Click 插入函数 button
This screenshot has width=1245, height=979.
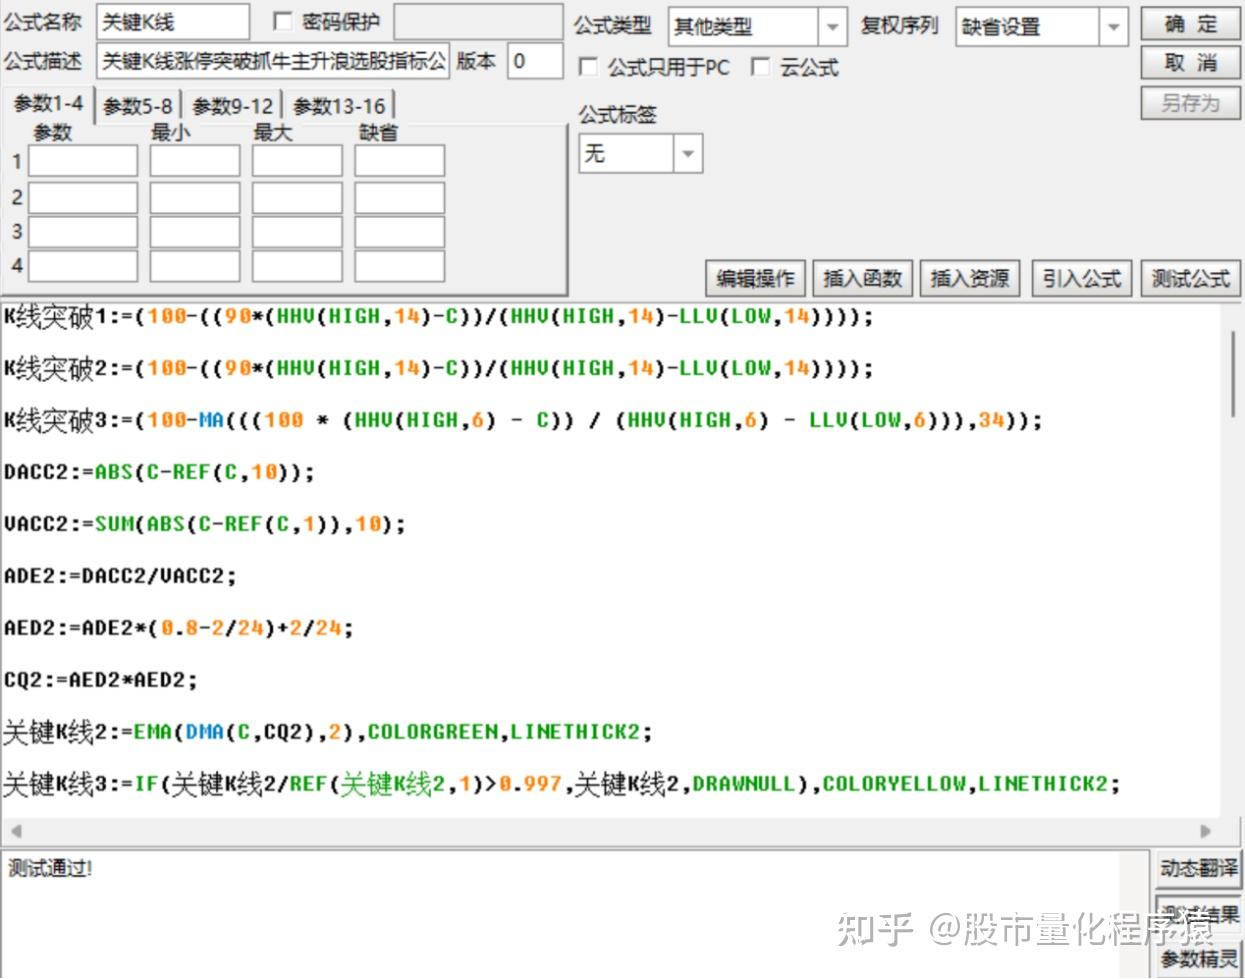click(863, 278)
